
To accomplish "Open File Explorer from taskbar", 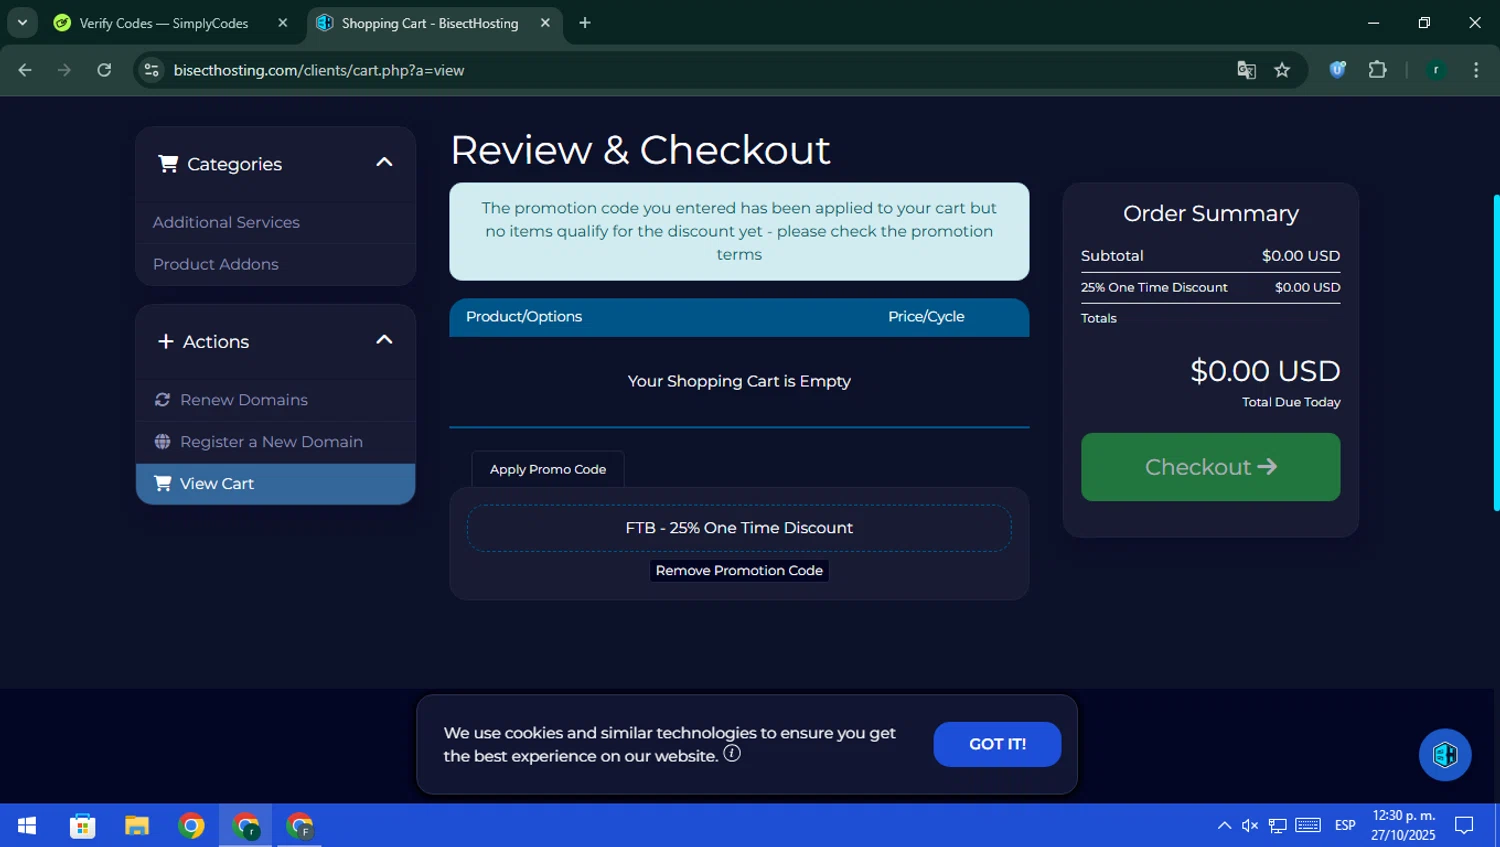I will pos(137,826).
